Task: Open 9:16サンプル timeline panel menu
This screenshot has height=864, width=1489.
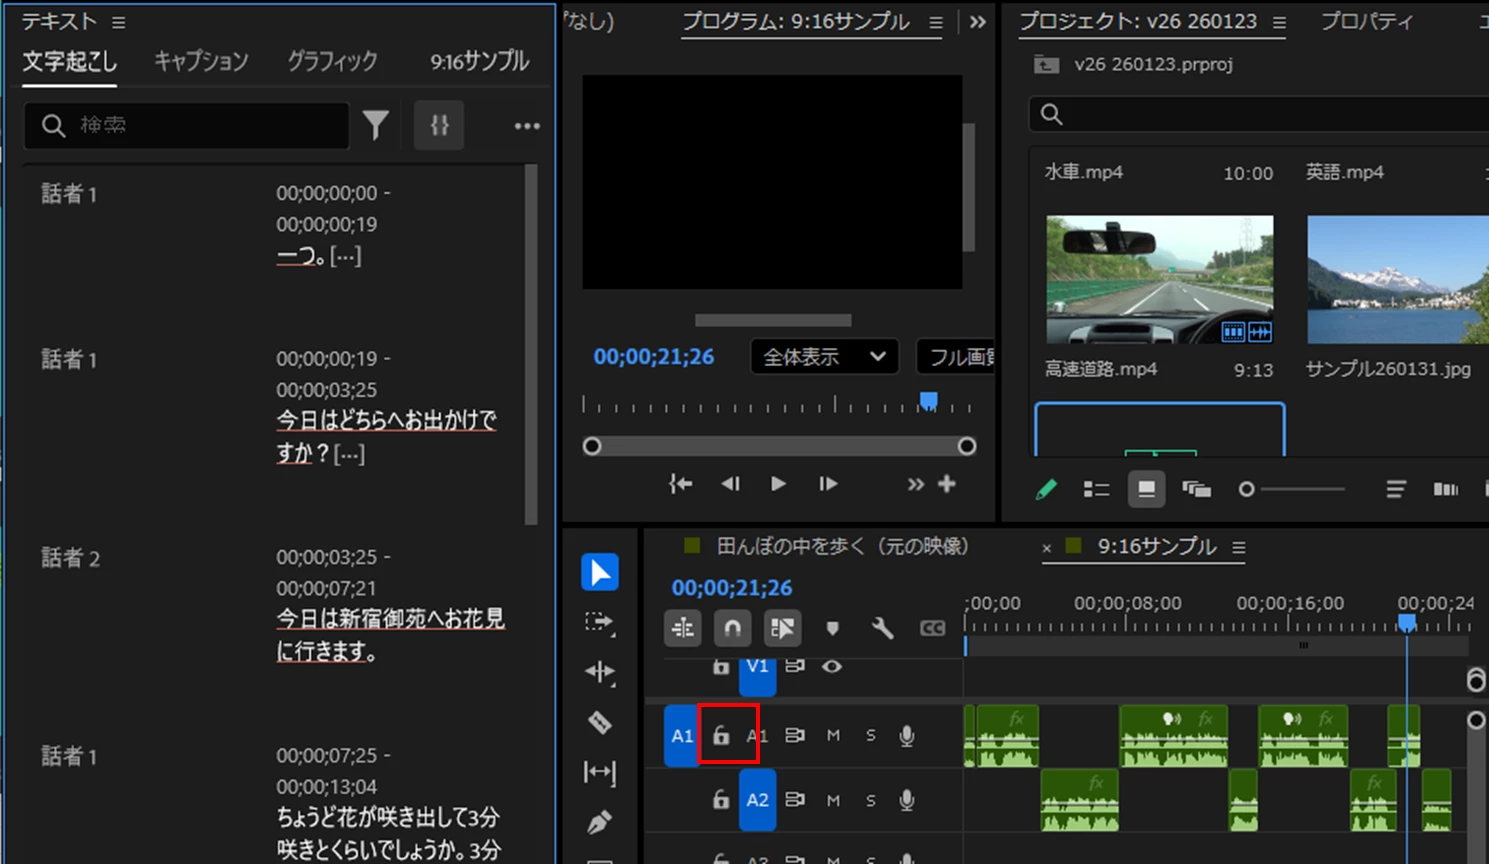Action: pyautogui.click(x=1238, y=547)
